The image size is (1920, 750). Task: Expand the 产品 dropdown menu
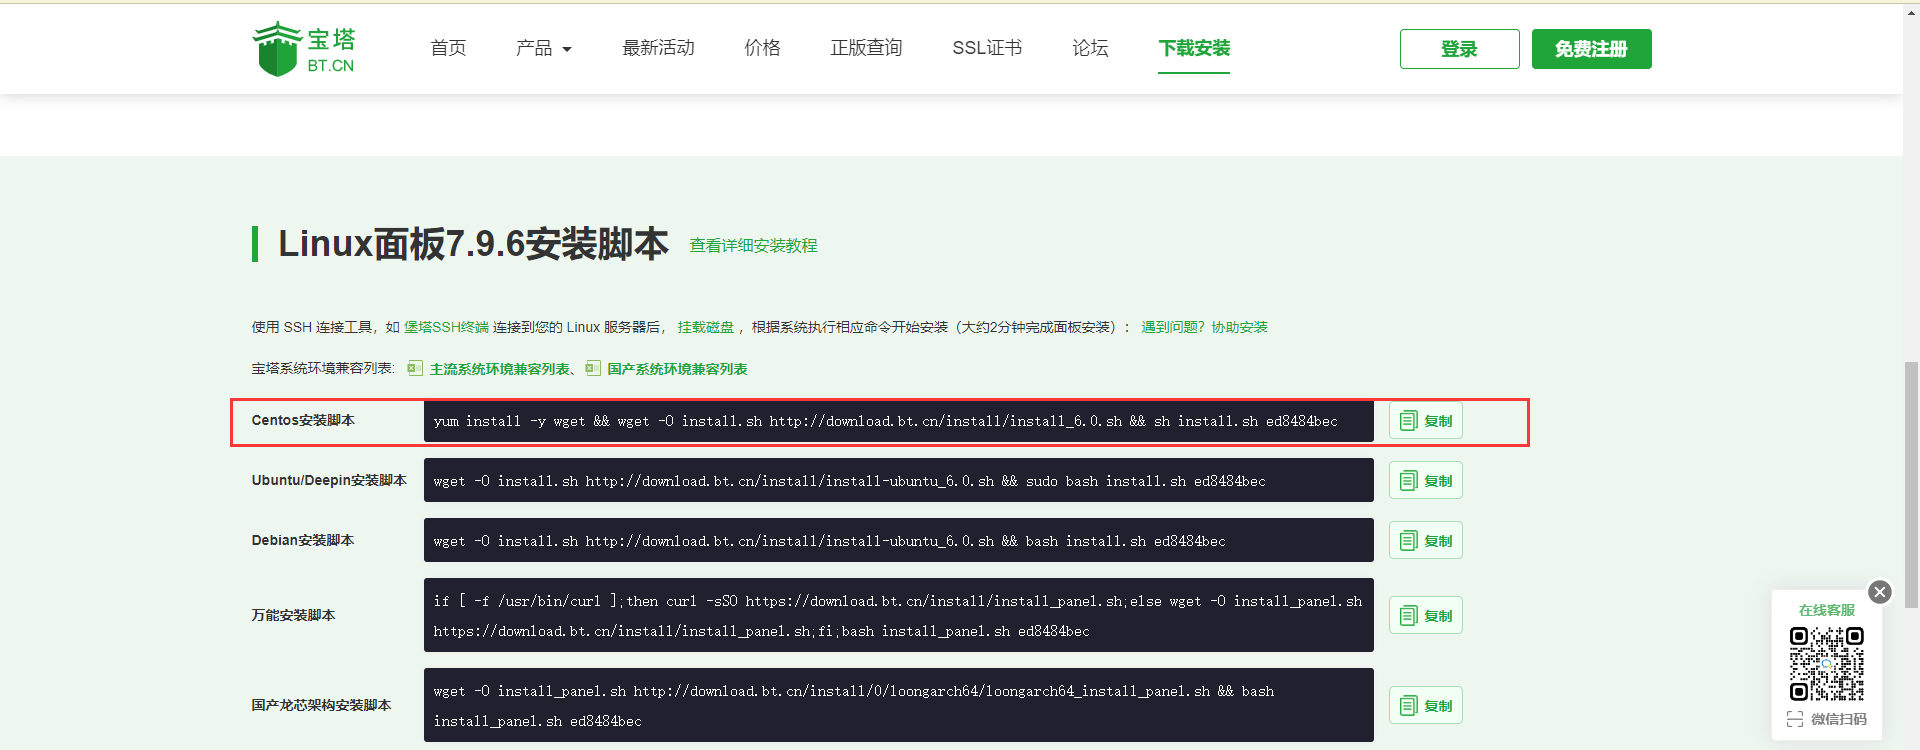543,48
